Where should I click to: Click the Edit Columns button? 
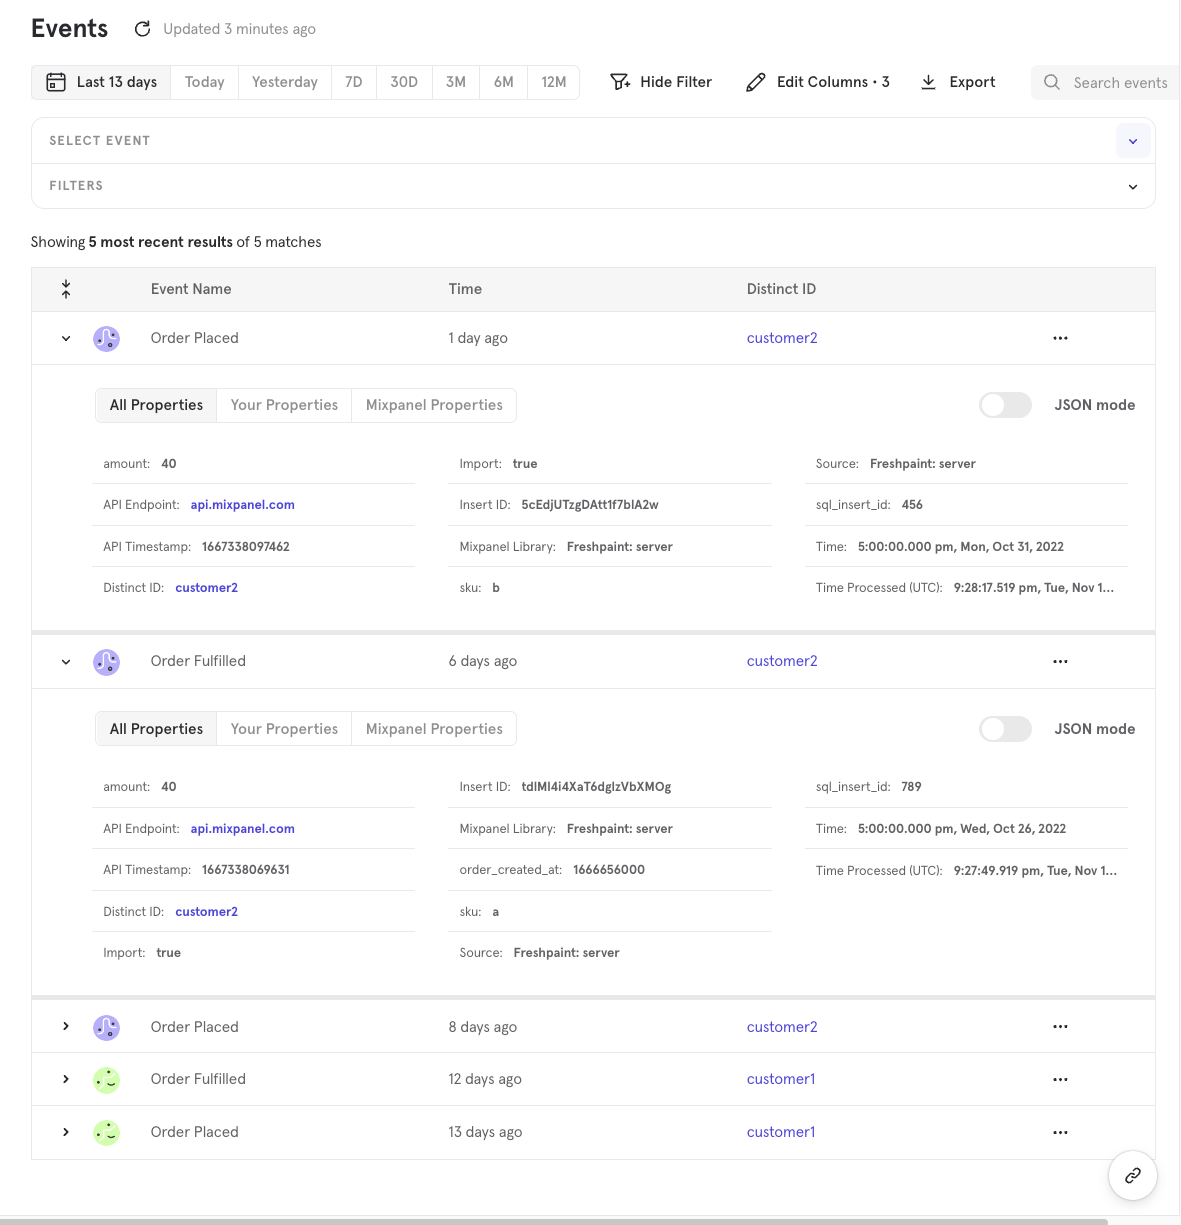(x=818, y=82)
